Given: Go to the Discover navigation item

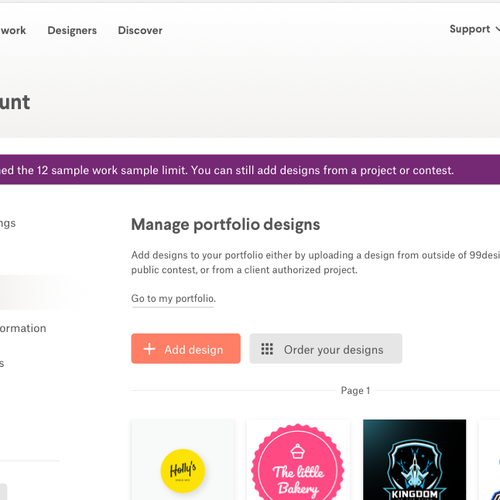Looking at the screenshot, I should [x=140, y=30].
